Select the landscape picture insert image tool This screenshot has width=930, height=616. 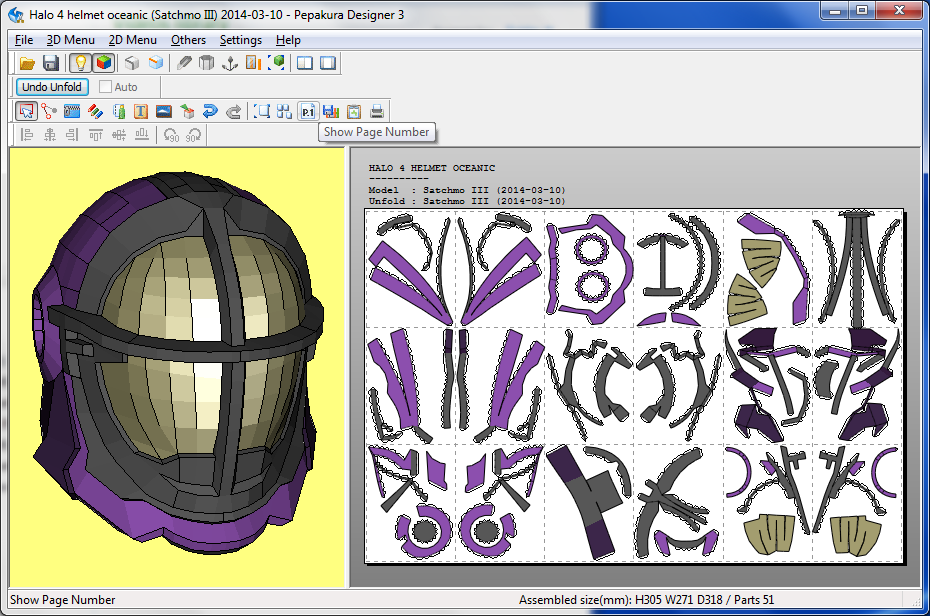pos(164,111)
